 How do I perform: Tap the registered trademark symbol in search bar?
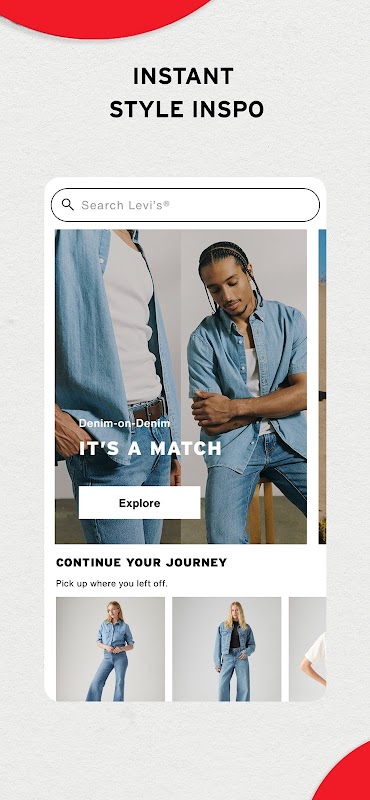click(166, 203)
